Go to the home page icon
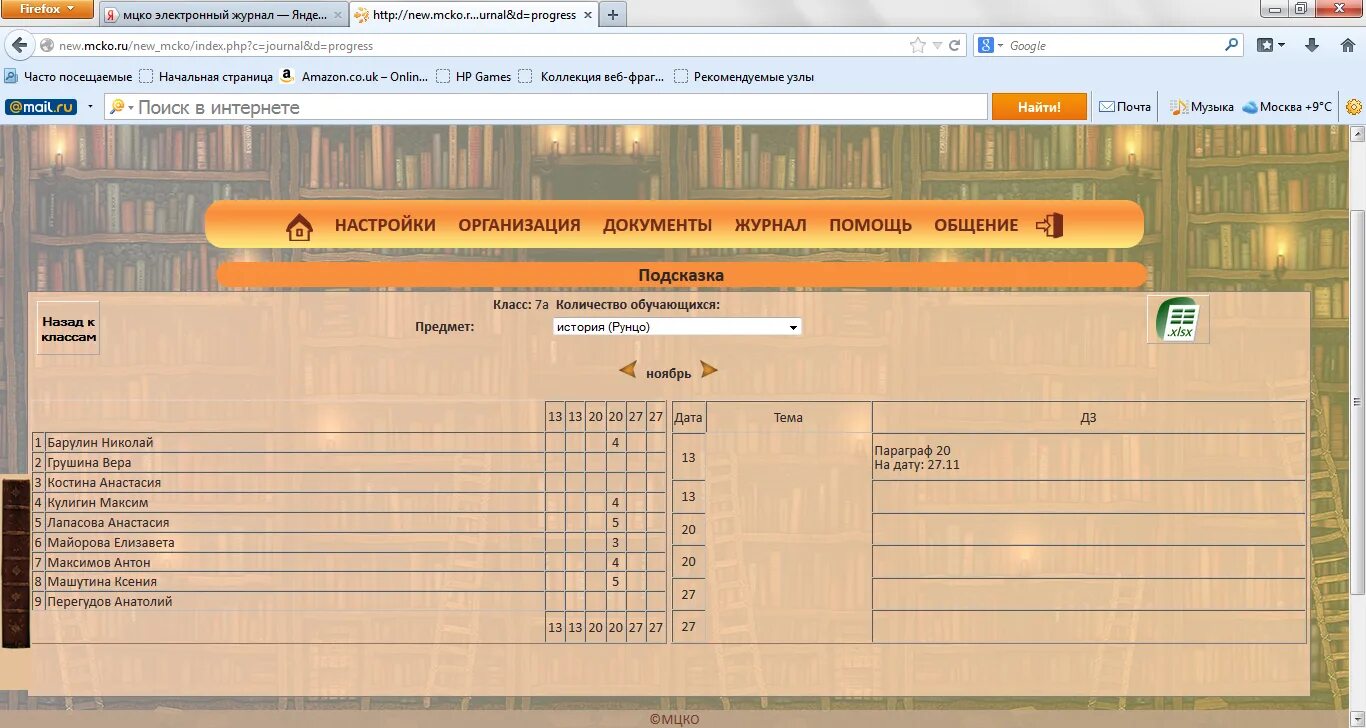The width and height of the screenshot is (1366, 728). point(299,227)
